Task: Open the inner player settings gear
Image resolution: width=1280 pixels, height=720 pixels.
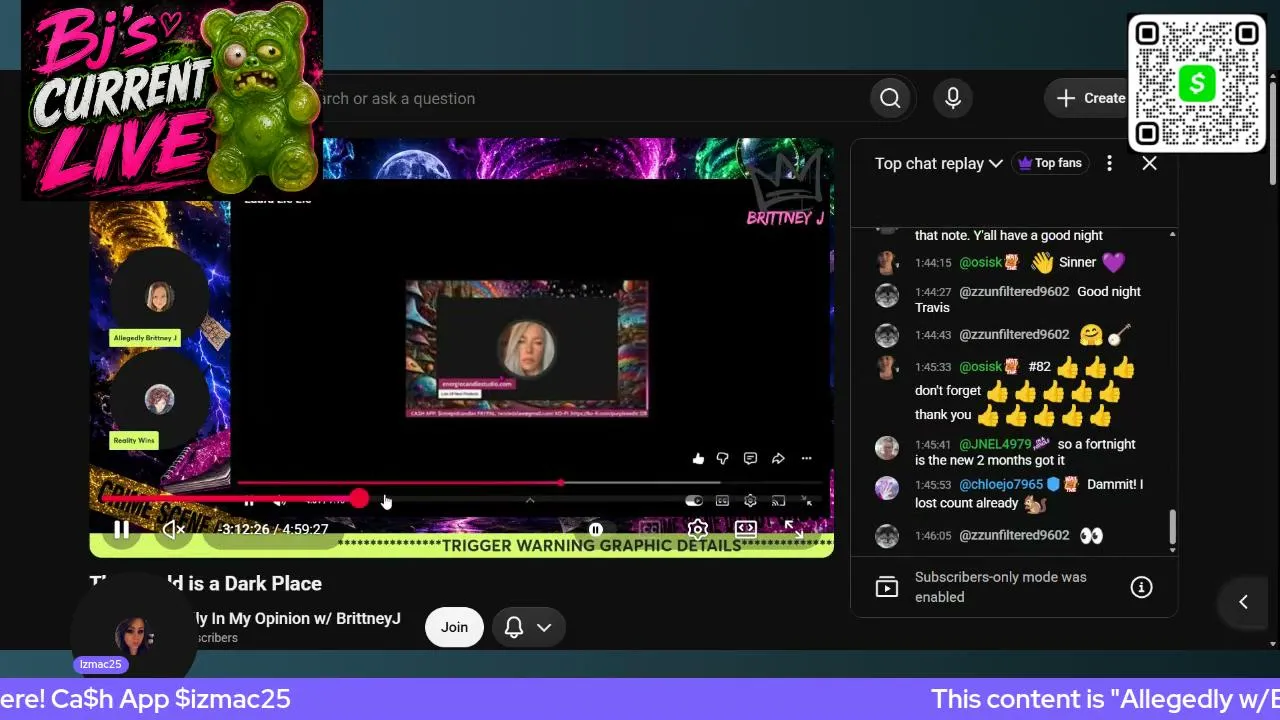Action: point(750,500)
